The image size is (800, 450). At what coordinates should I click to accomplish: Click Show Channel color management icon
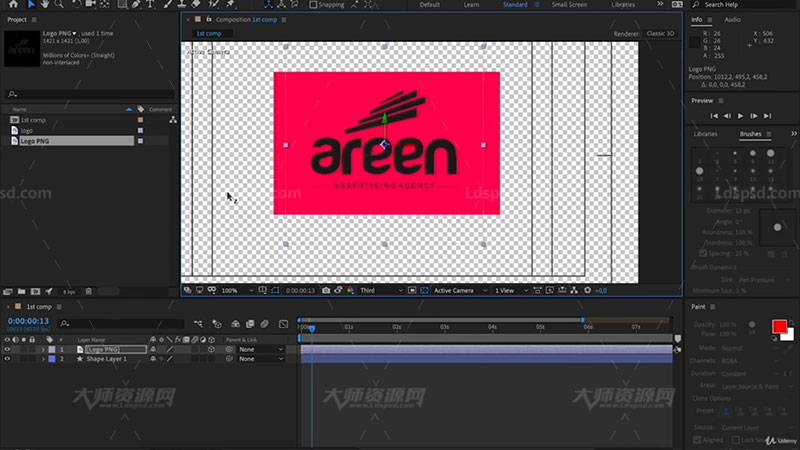click(x=351, y=290)
